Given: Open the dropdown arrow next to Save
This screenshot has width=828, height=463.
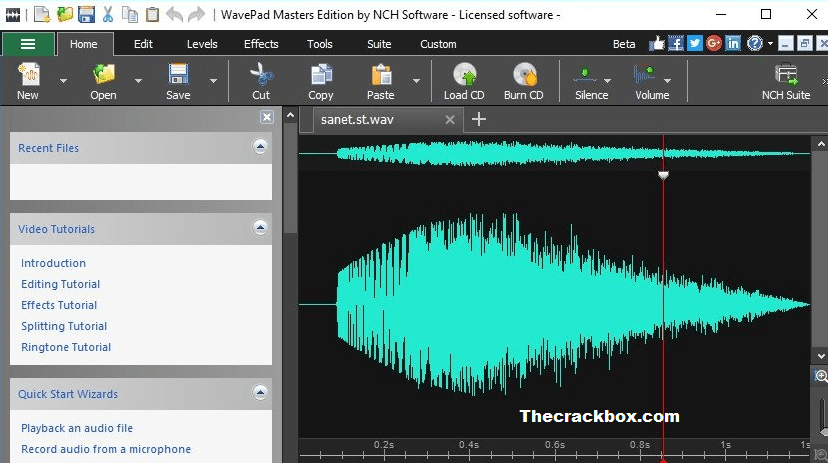Looking at the screenshot, I should 213,81.
